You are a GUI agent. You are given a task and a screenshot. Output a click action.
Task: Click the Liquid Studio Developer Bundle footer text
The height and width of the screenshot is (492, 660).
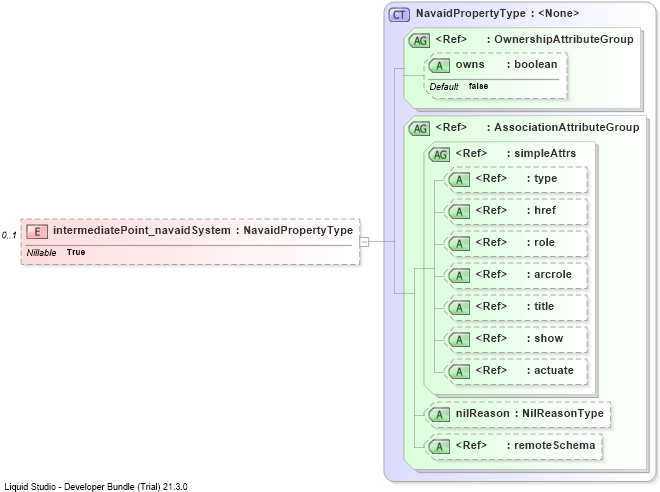point(96,487)
